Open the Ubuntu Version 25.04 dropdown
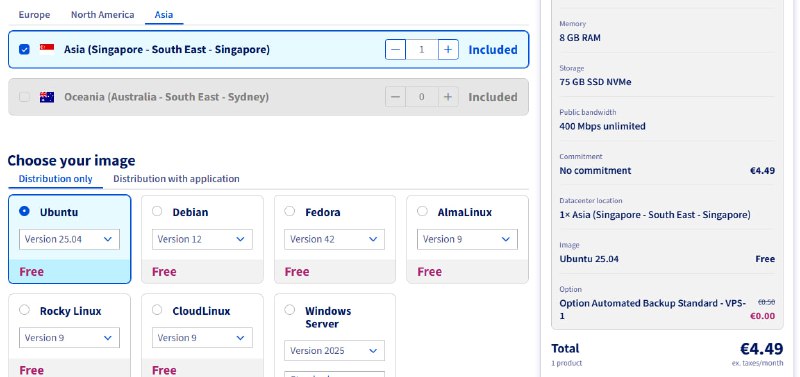Image resolution: width=800 pixels, height=377 pixels. coord(69,239)
